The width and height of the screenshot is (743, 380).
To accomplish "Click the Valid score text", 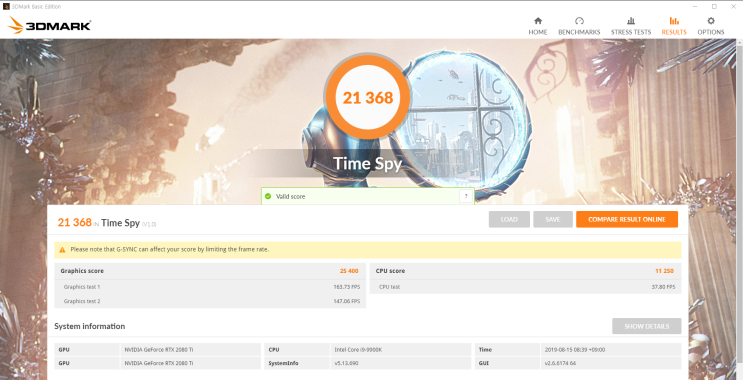I will (290, 196).
